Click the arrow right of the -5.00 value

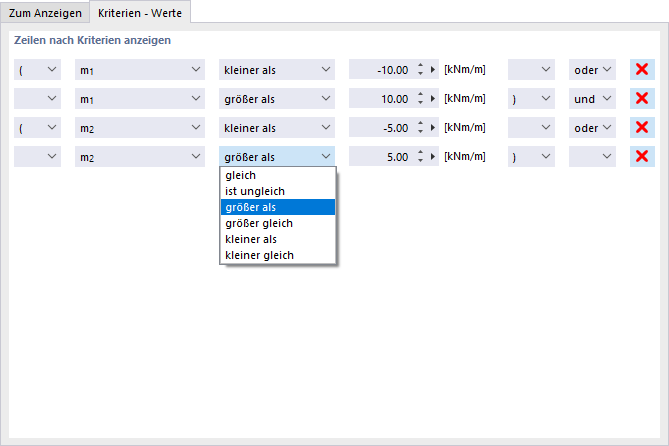434,128
